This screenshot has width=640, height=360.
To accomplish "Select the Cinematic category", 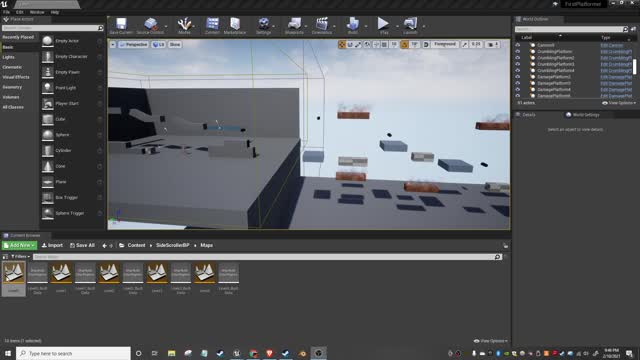I will 12,67.
